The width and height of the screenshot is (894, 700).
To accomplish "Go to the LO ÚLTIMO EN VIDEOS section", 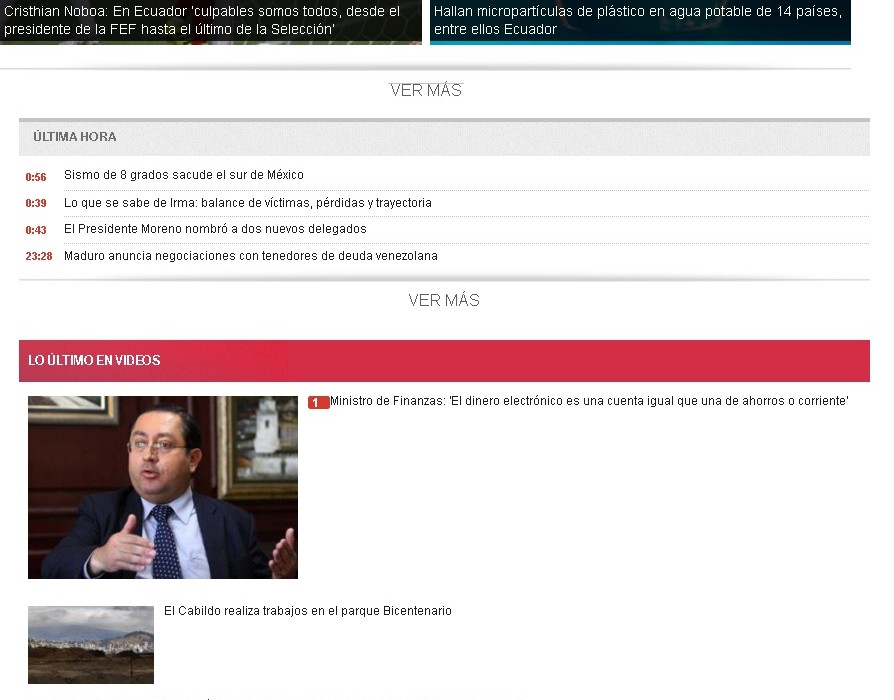I will [x=94, y=360].
